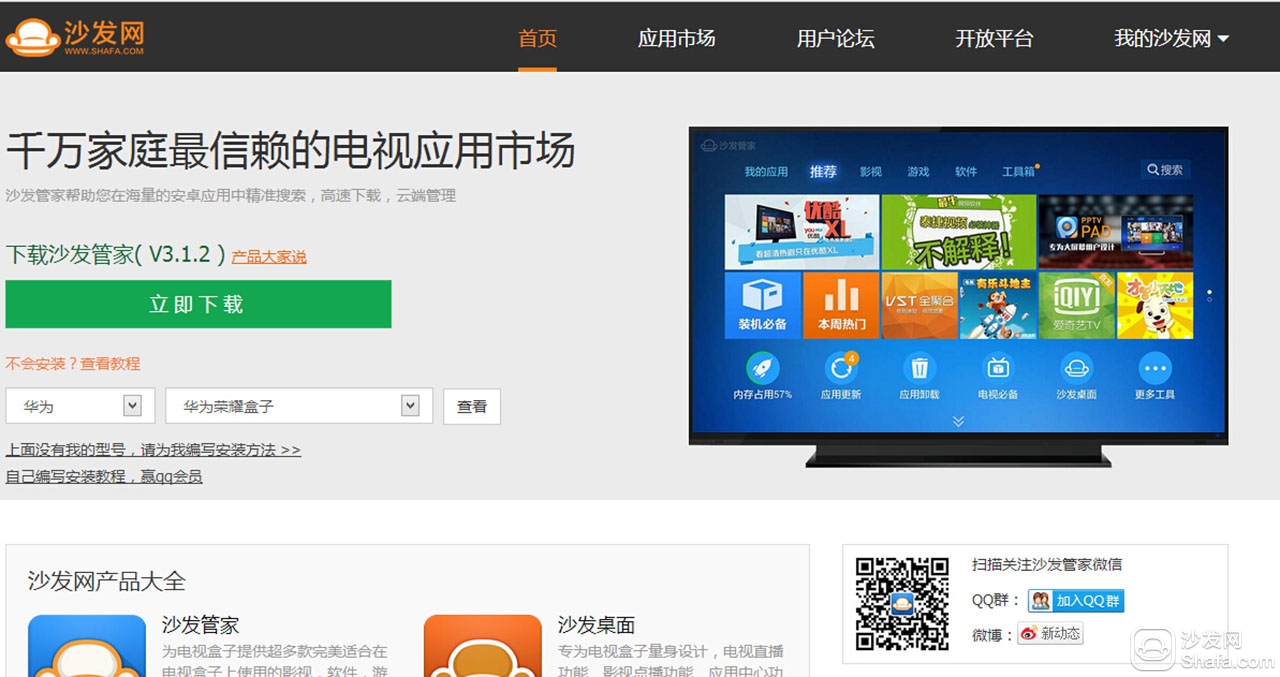
Task: Open 游戏 tab on TV screen
Action: pyautogui.click(x=918, y=171)
